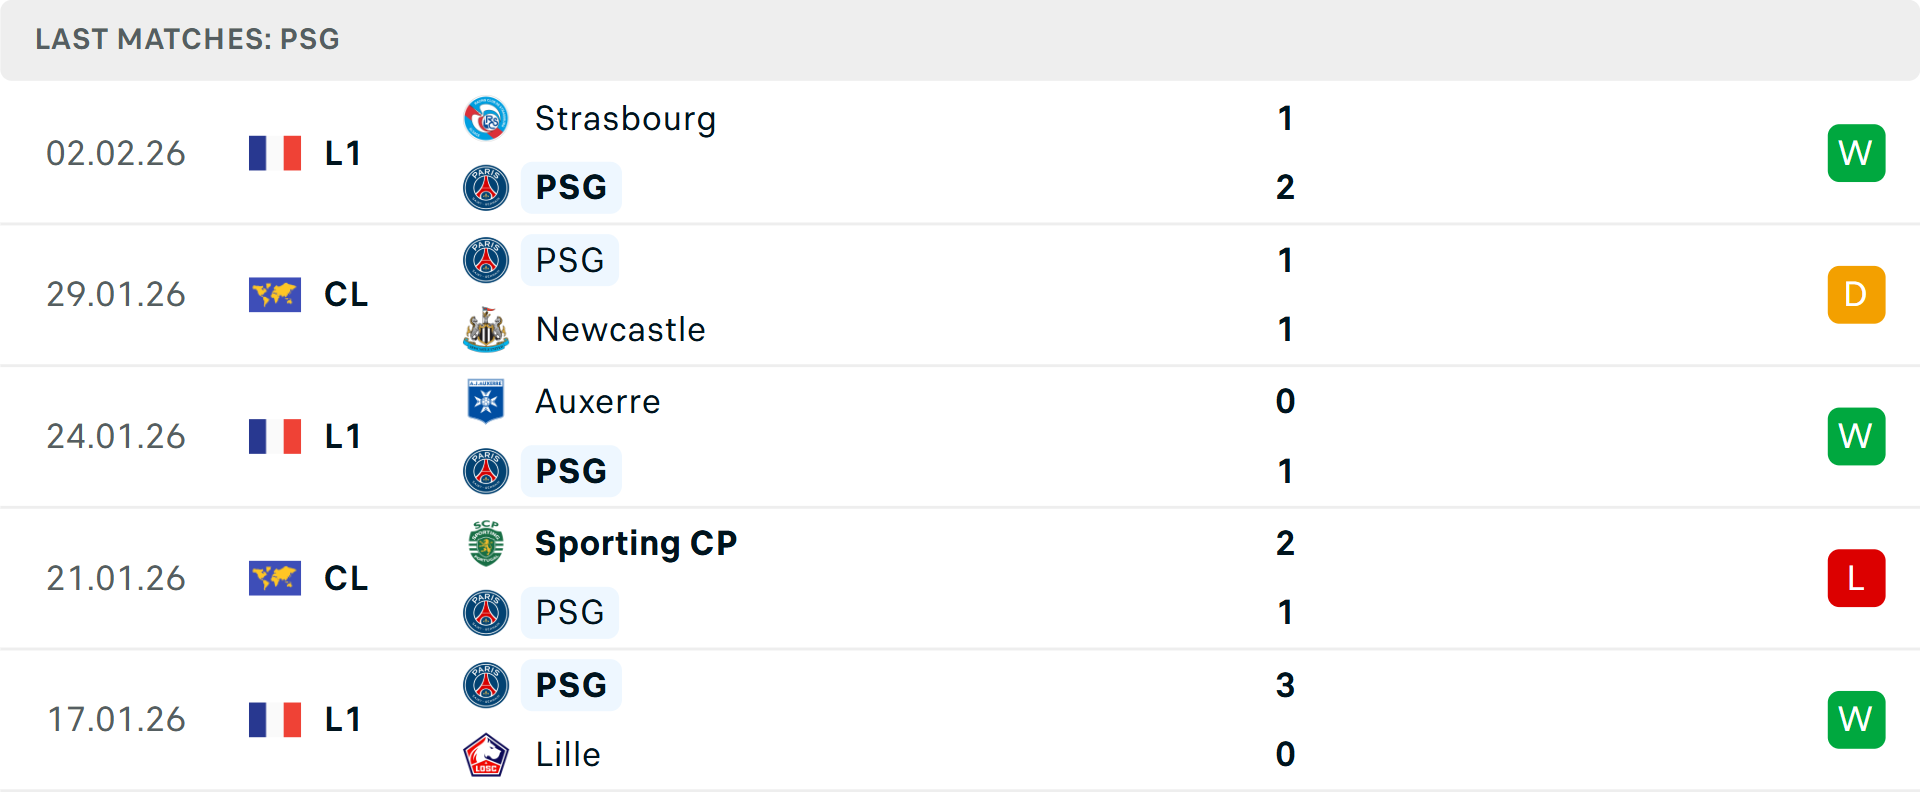Click the French flag beside 02.02.26
This screenshot has width=1920, height=792.
tap(275, 154)
